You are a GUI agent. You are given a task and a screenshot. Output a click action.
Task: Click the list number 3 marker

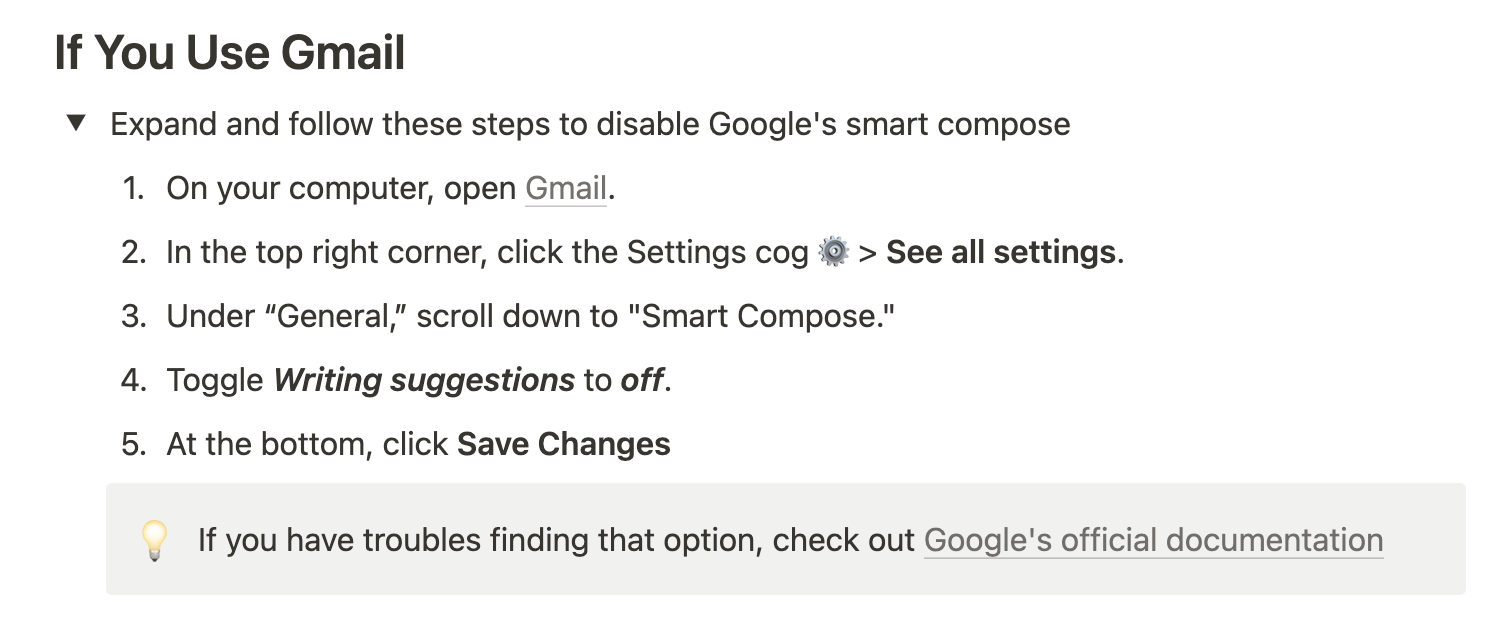click(133, 316)
